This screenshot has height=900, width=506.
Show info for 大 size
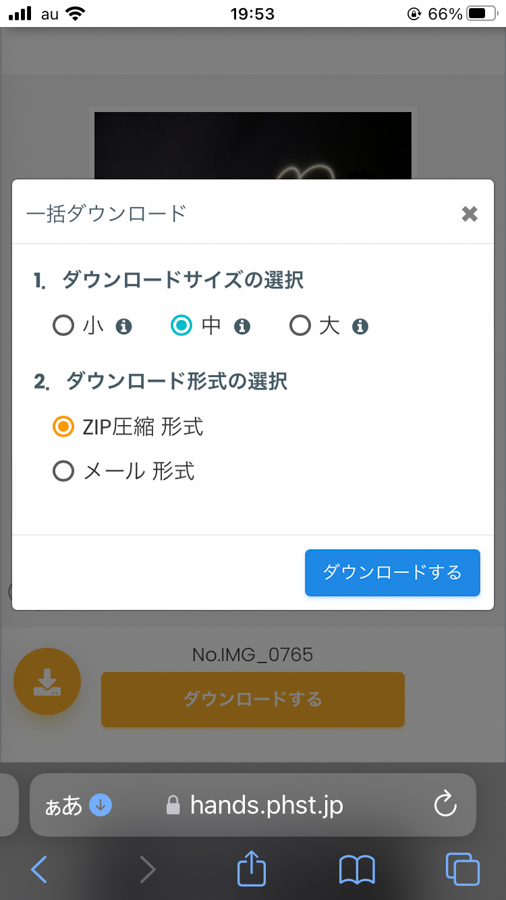[360, 327]
